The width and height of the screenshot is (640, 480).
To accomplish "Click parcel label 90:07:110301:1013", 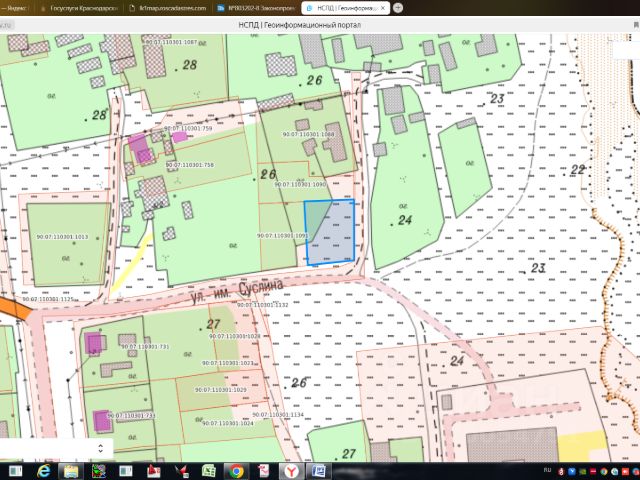I will click(x=62, y=237).
